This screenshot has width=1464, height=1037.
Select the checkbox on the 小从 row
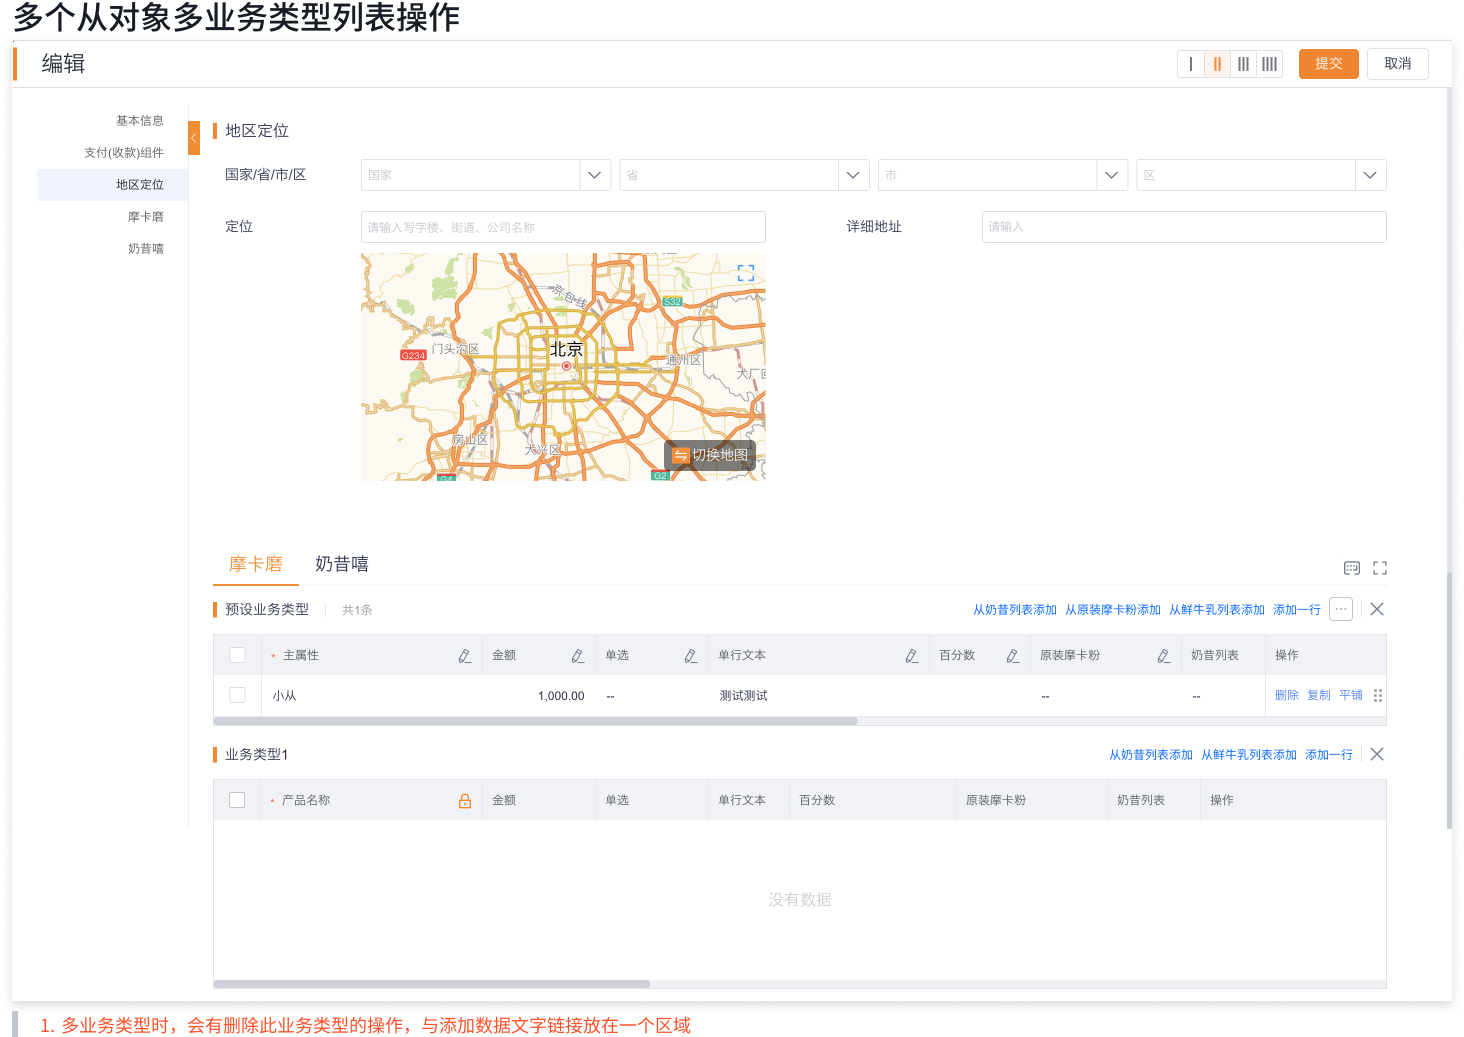(x=237, y=695)
